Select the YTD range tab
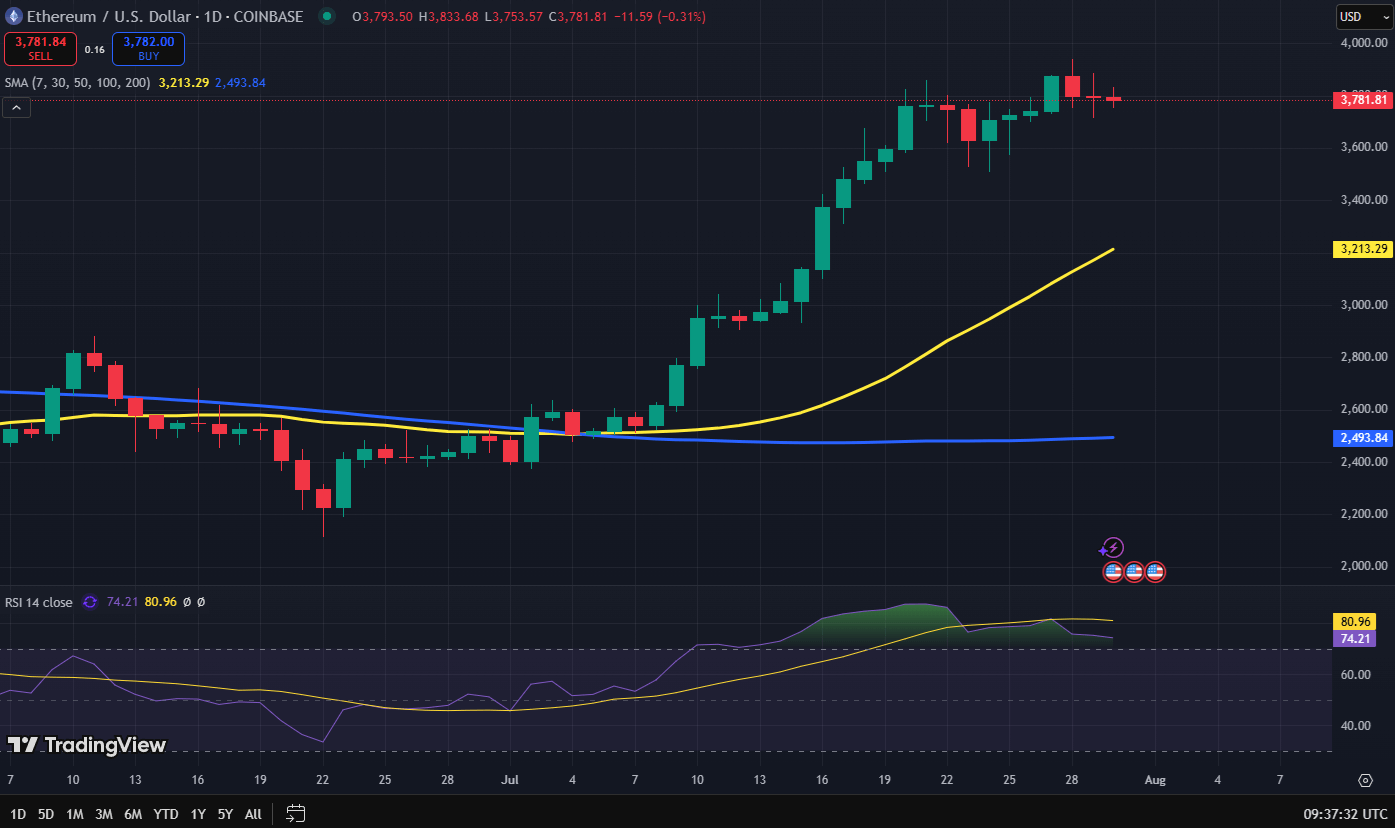 (x=166, y=814)
